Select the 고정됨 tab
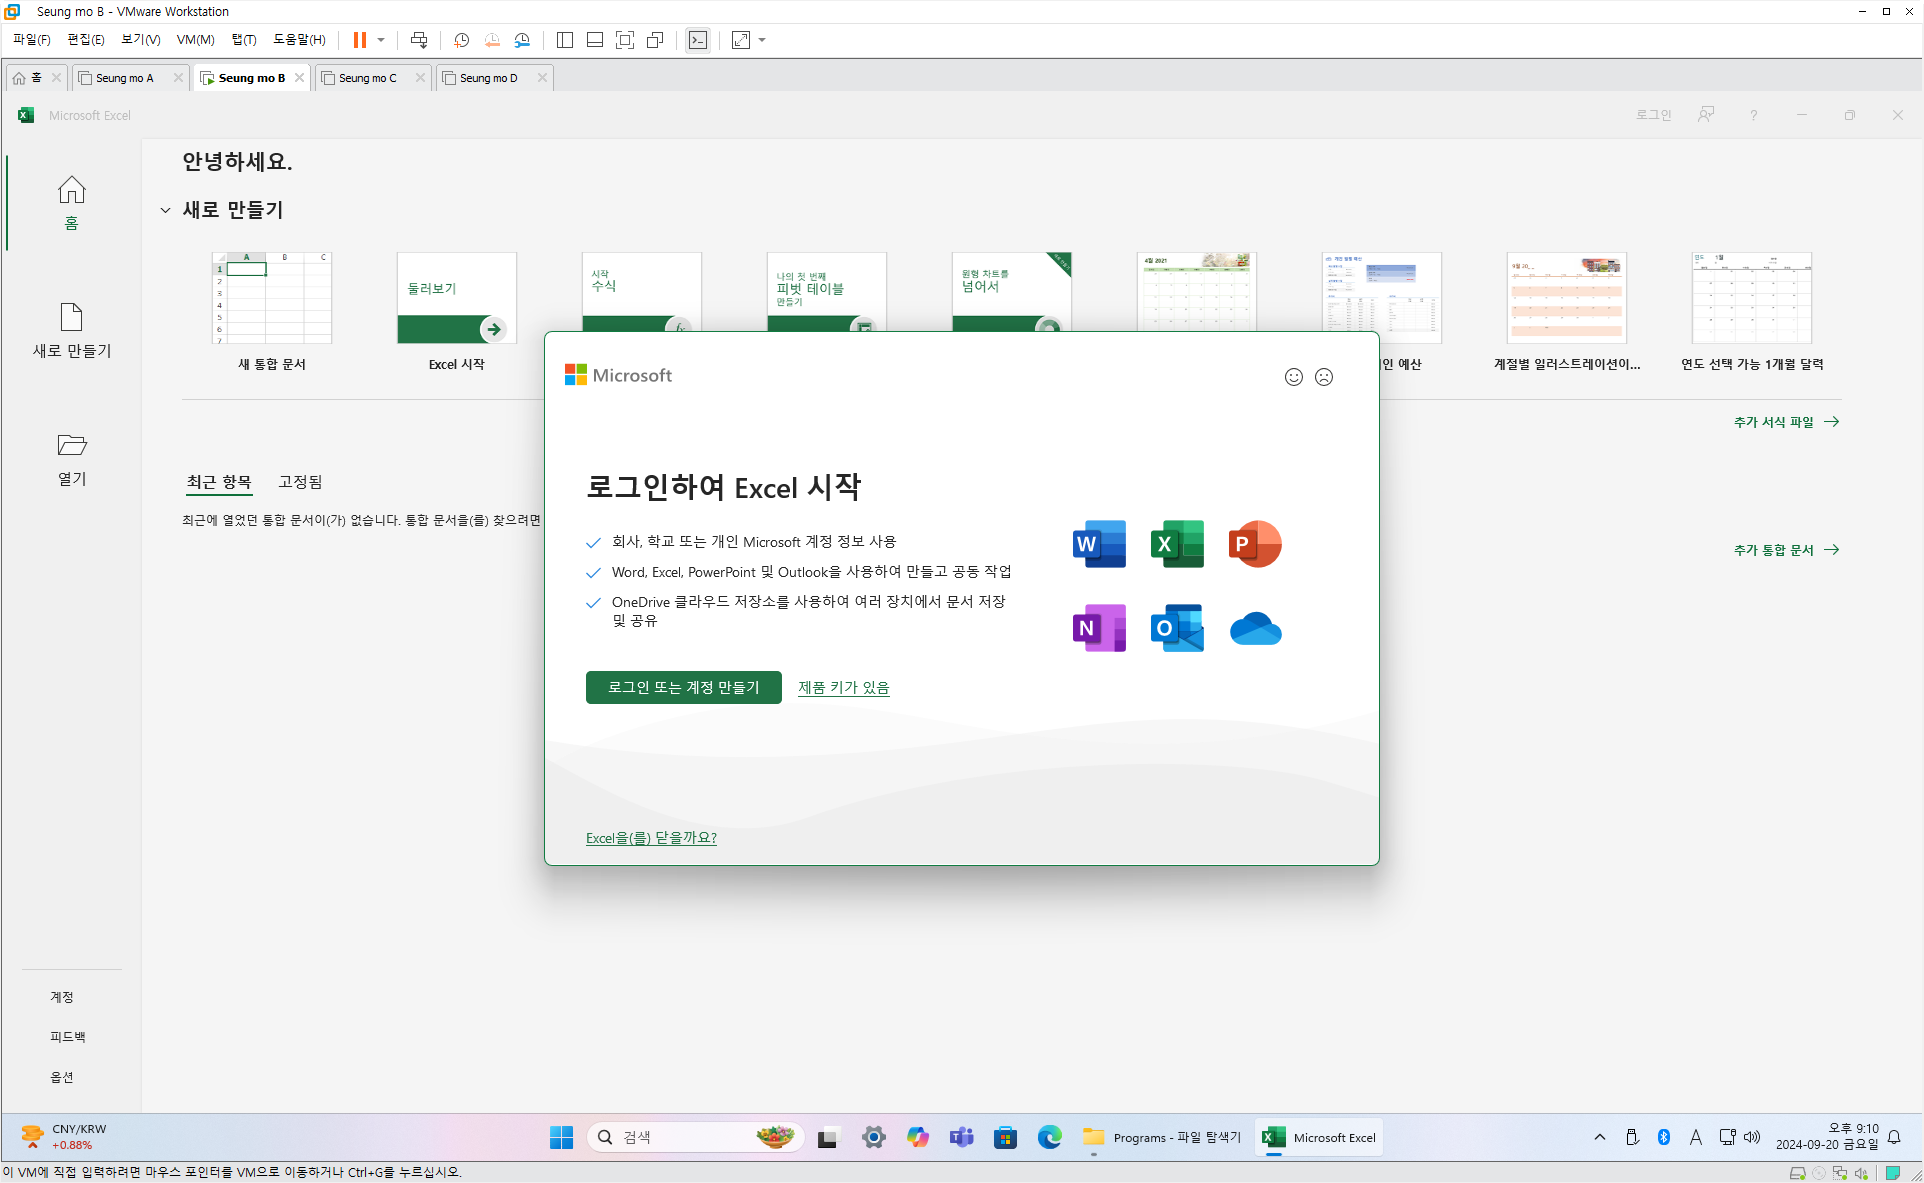 [300, 482]
